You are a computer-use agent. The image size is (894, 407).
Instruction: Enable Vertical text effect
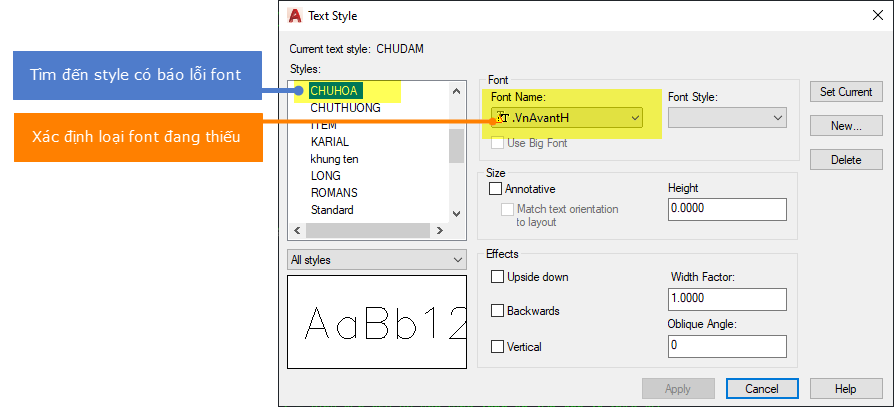point(498,347)
